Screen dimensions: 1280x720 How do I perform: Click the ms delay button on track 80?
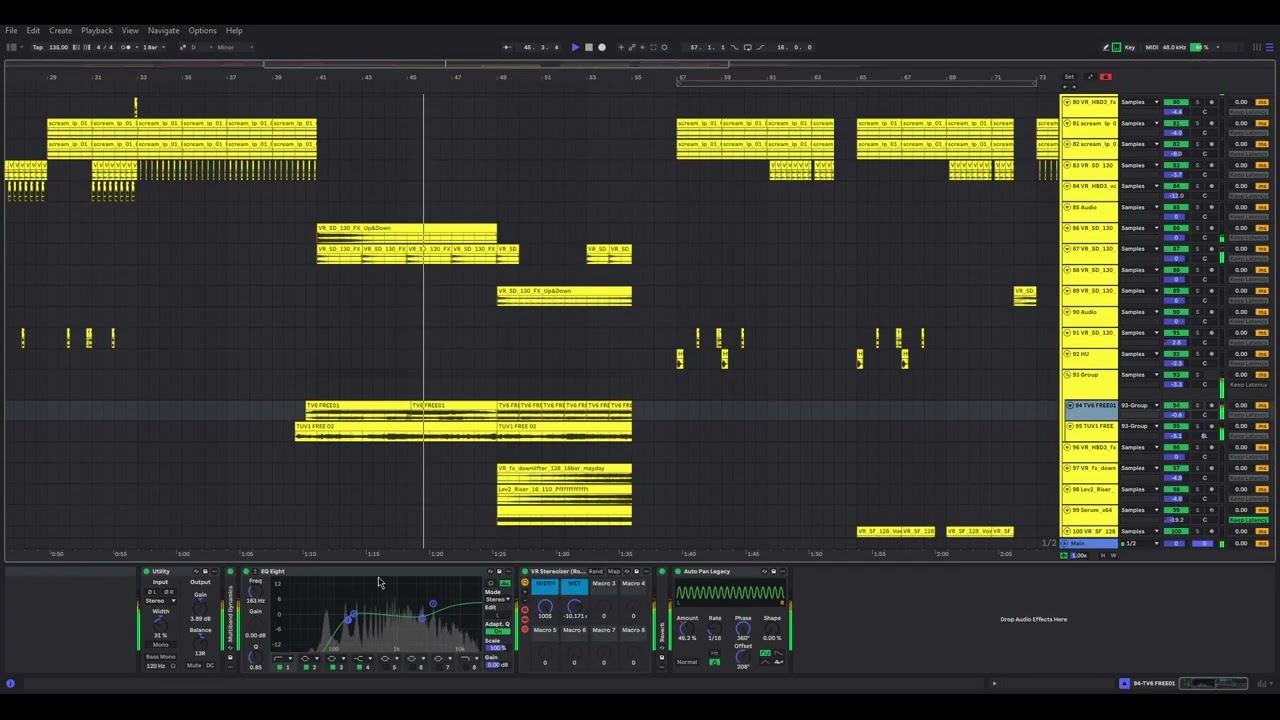(x=1262, y=102)
